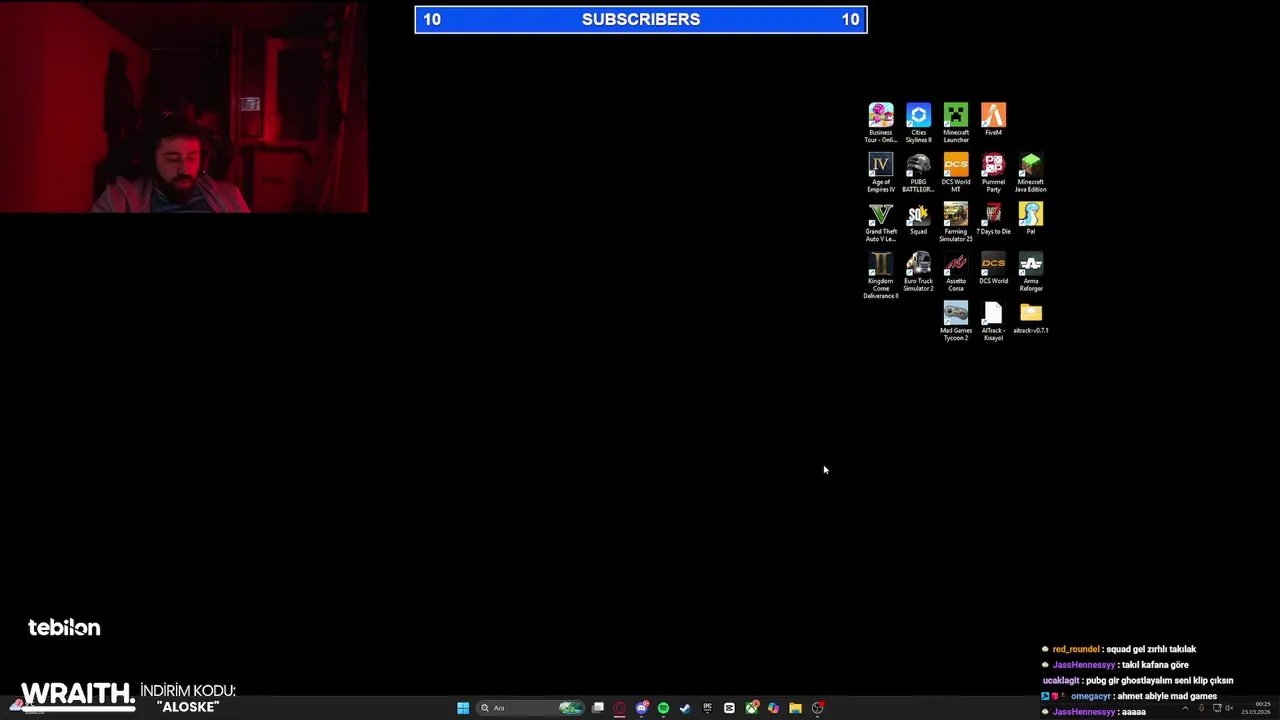The image size is (1280, 720).
Task: Switch to Opera GX in taskbar
Action: pos(620,708)
